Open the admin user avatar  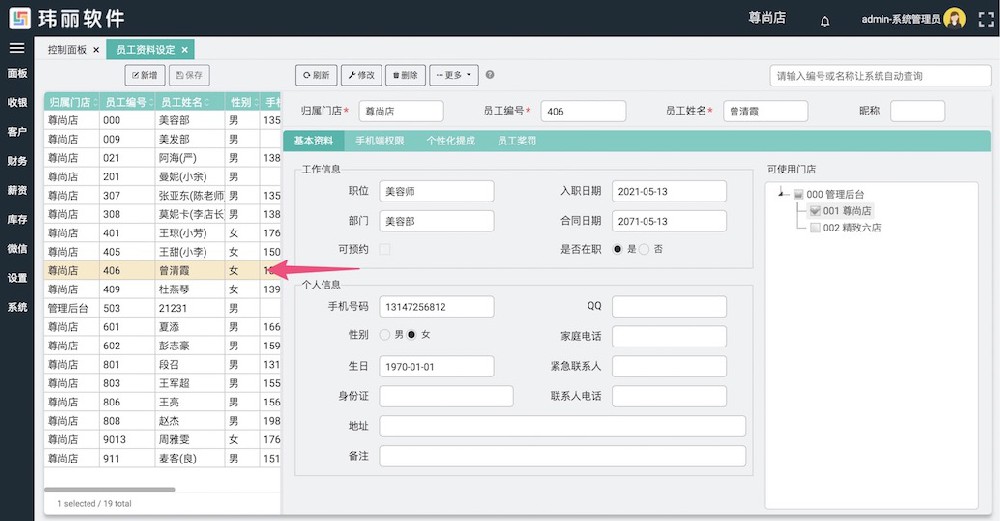pyautogui.click(x=955, y=19)
